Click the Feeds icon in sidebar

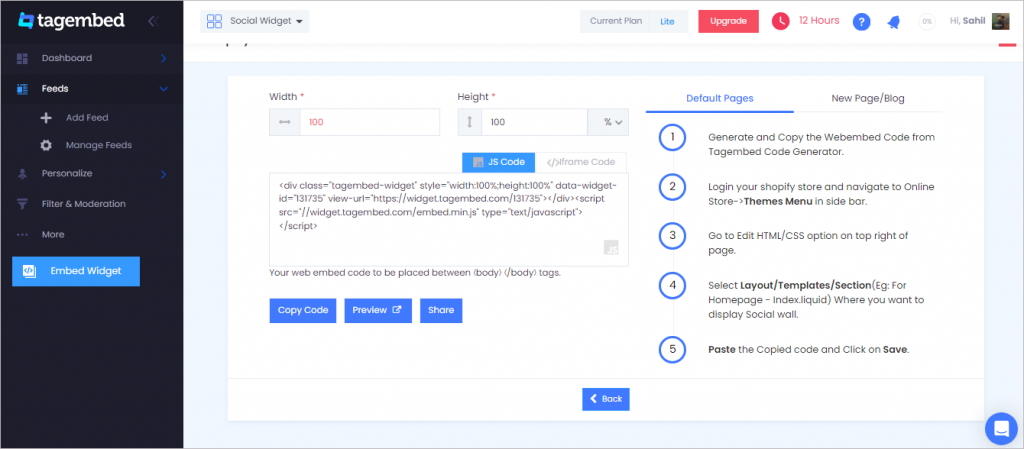(x=22, y=89)
